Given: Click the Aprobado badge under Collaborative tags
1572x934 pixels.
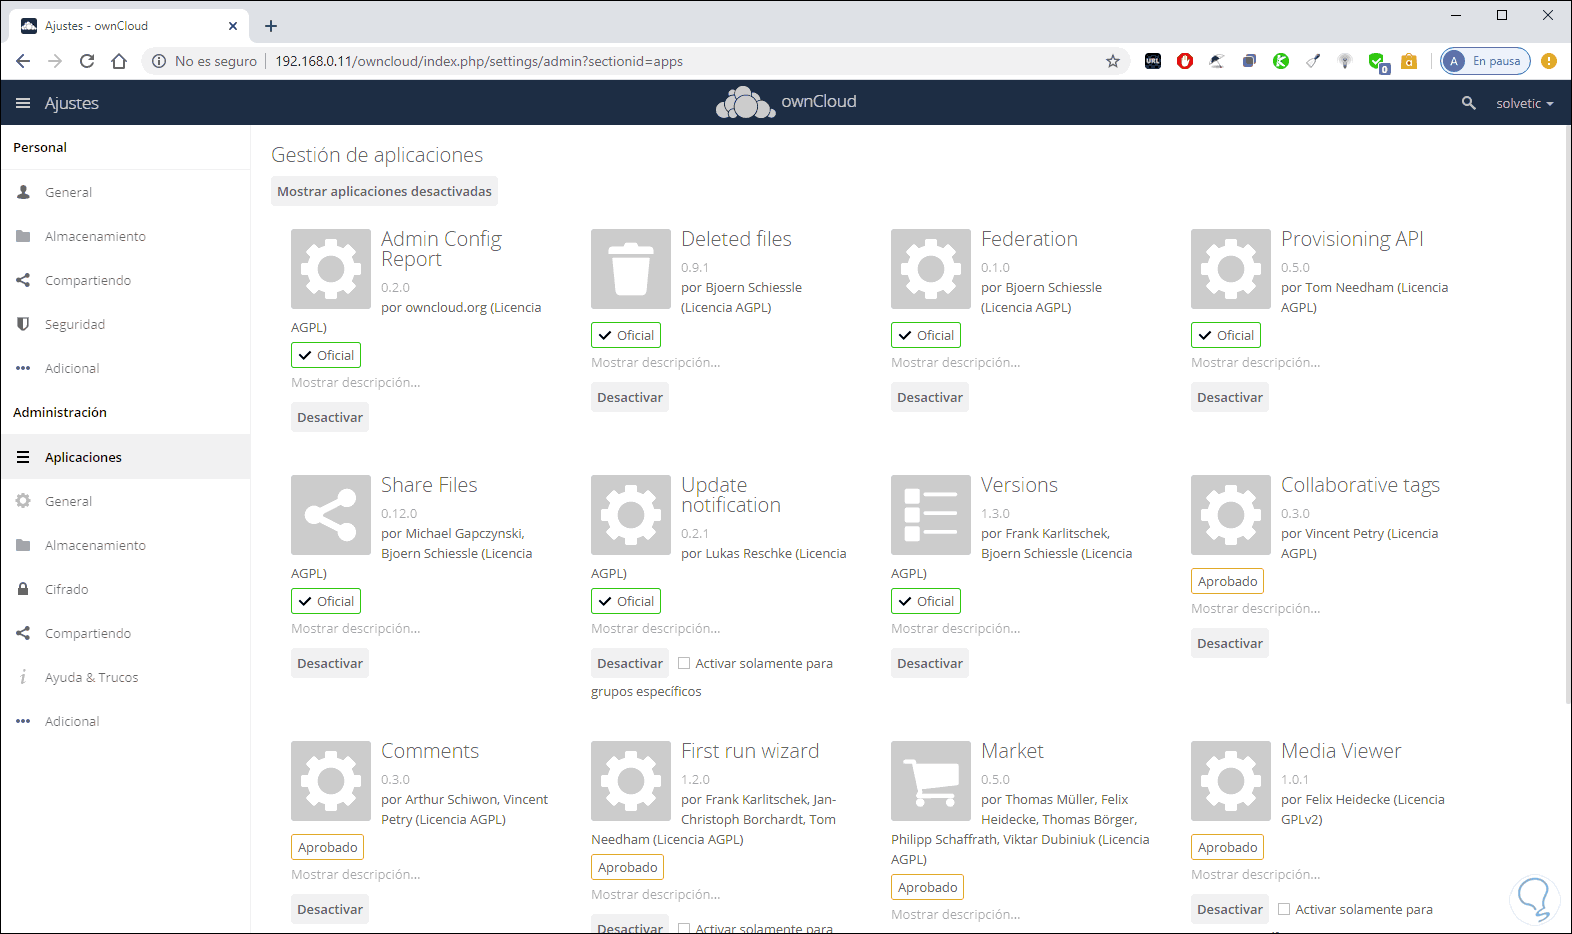Looking at the screenshot, I should [x=1228, y=581].
